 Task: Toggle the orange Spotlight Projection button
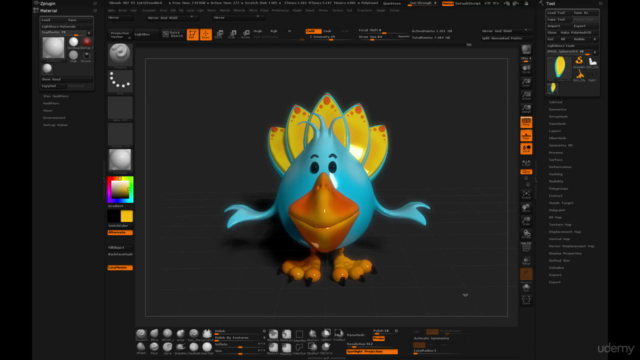coord(372,351)
